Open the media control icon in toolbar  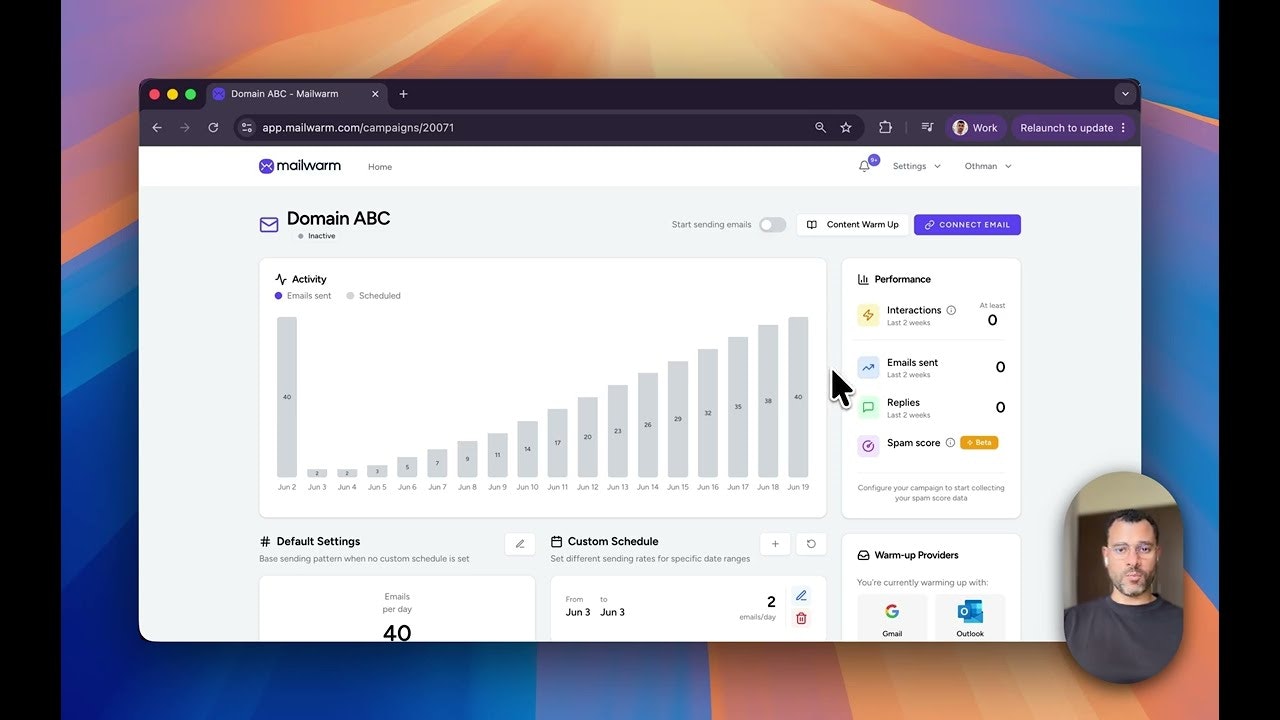click(x=927, y=127)
